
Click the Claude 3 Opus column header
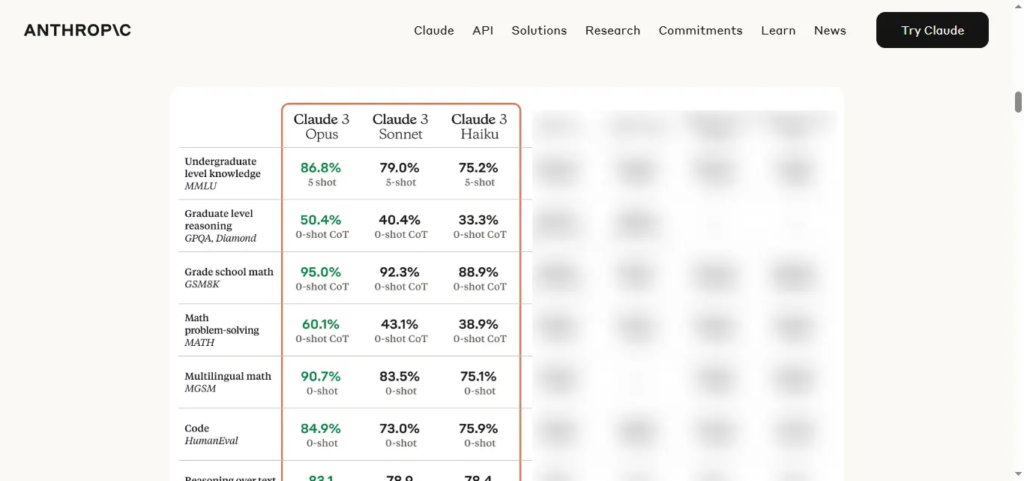pyautogui.click(x=321, y=127)
